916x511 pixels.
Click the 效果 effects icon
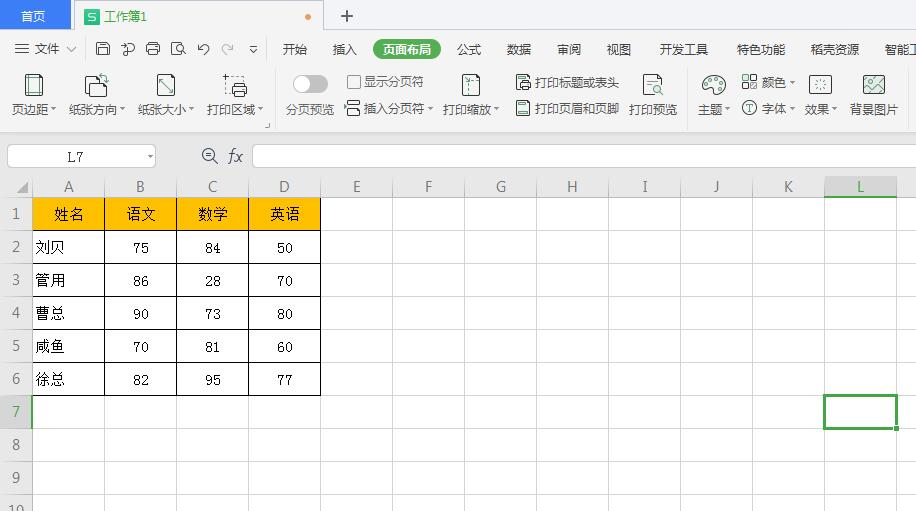coord(820,85)
